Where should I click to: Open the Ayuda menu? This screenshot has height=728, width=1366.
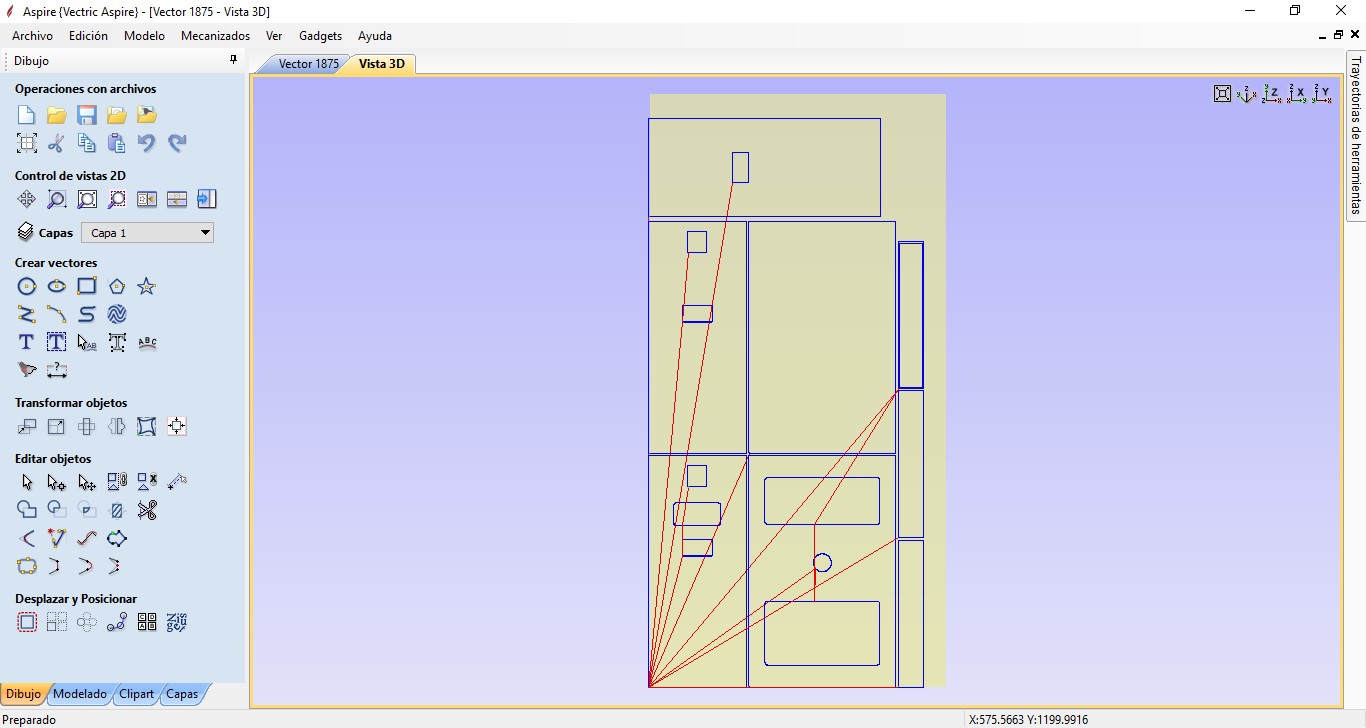click(x=375, y=35)
